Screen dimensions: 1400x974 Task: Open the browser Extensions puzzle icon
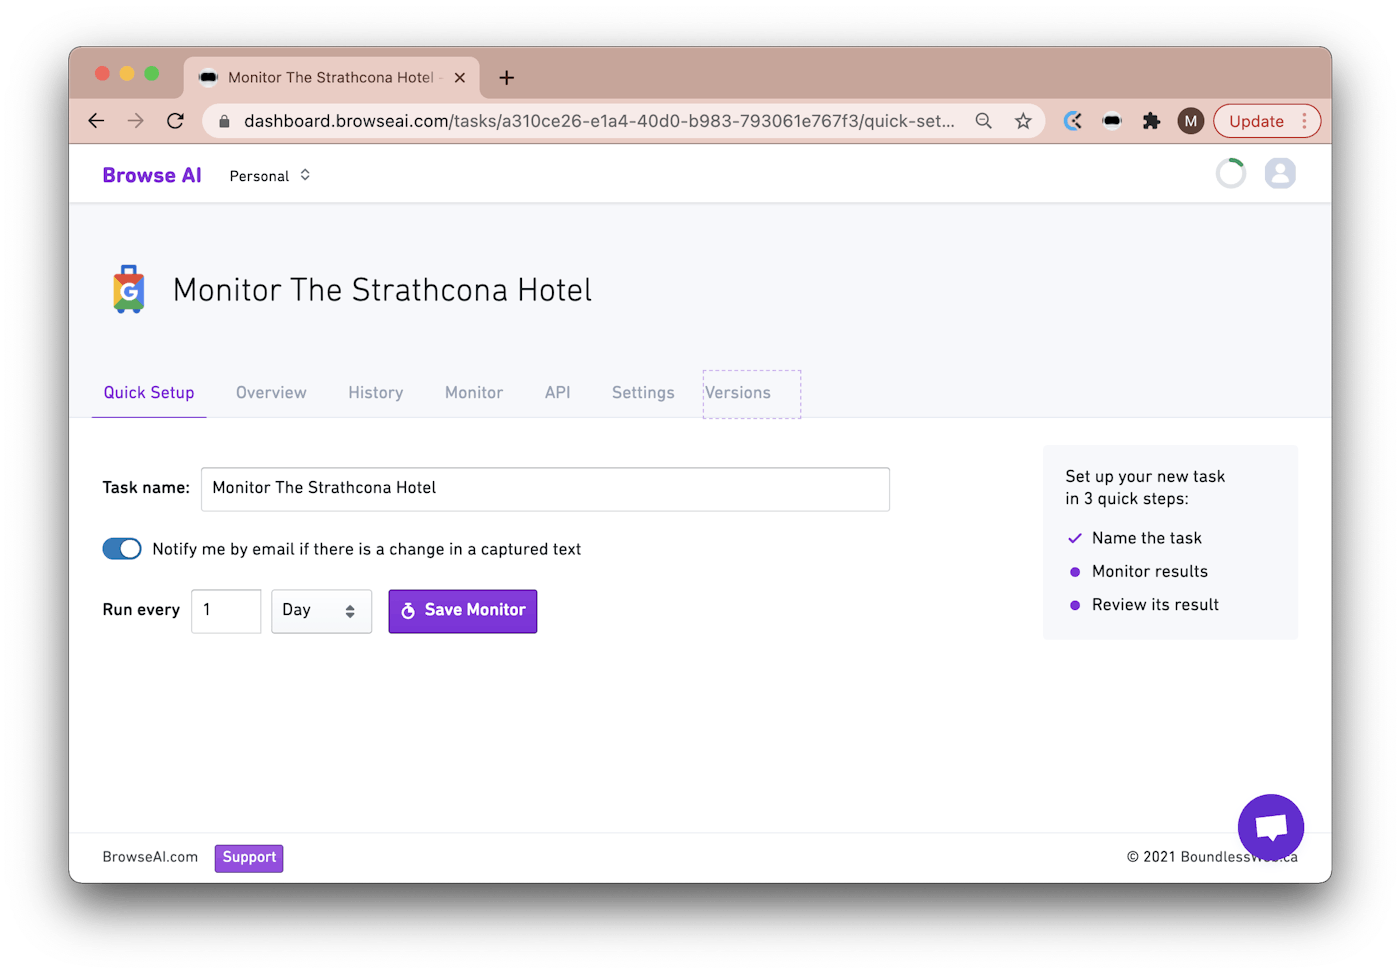coord(1151,121)
